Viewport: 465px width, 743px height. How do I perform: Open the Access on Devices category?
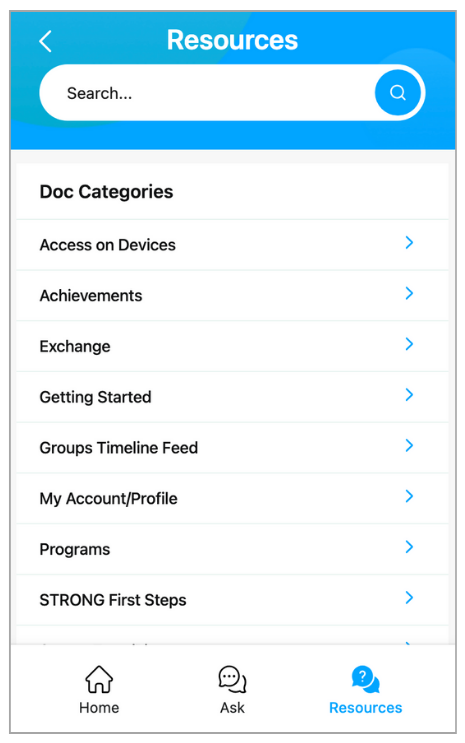point(232,245)
